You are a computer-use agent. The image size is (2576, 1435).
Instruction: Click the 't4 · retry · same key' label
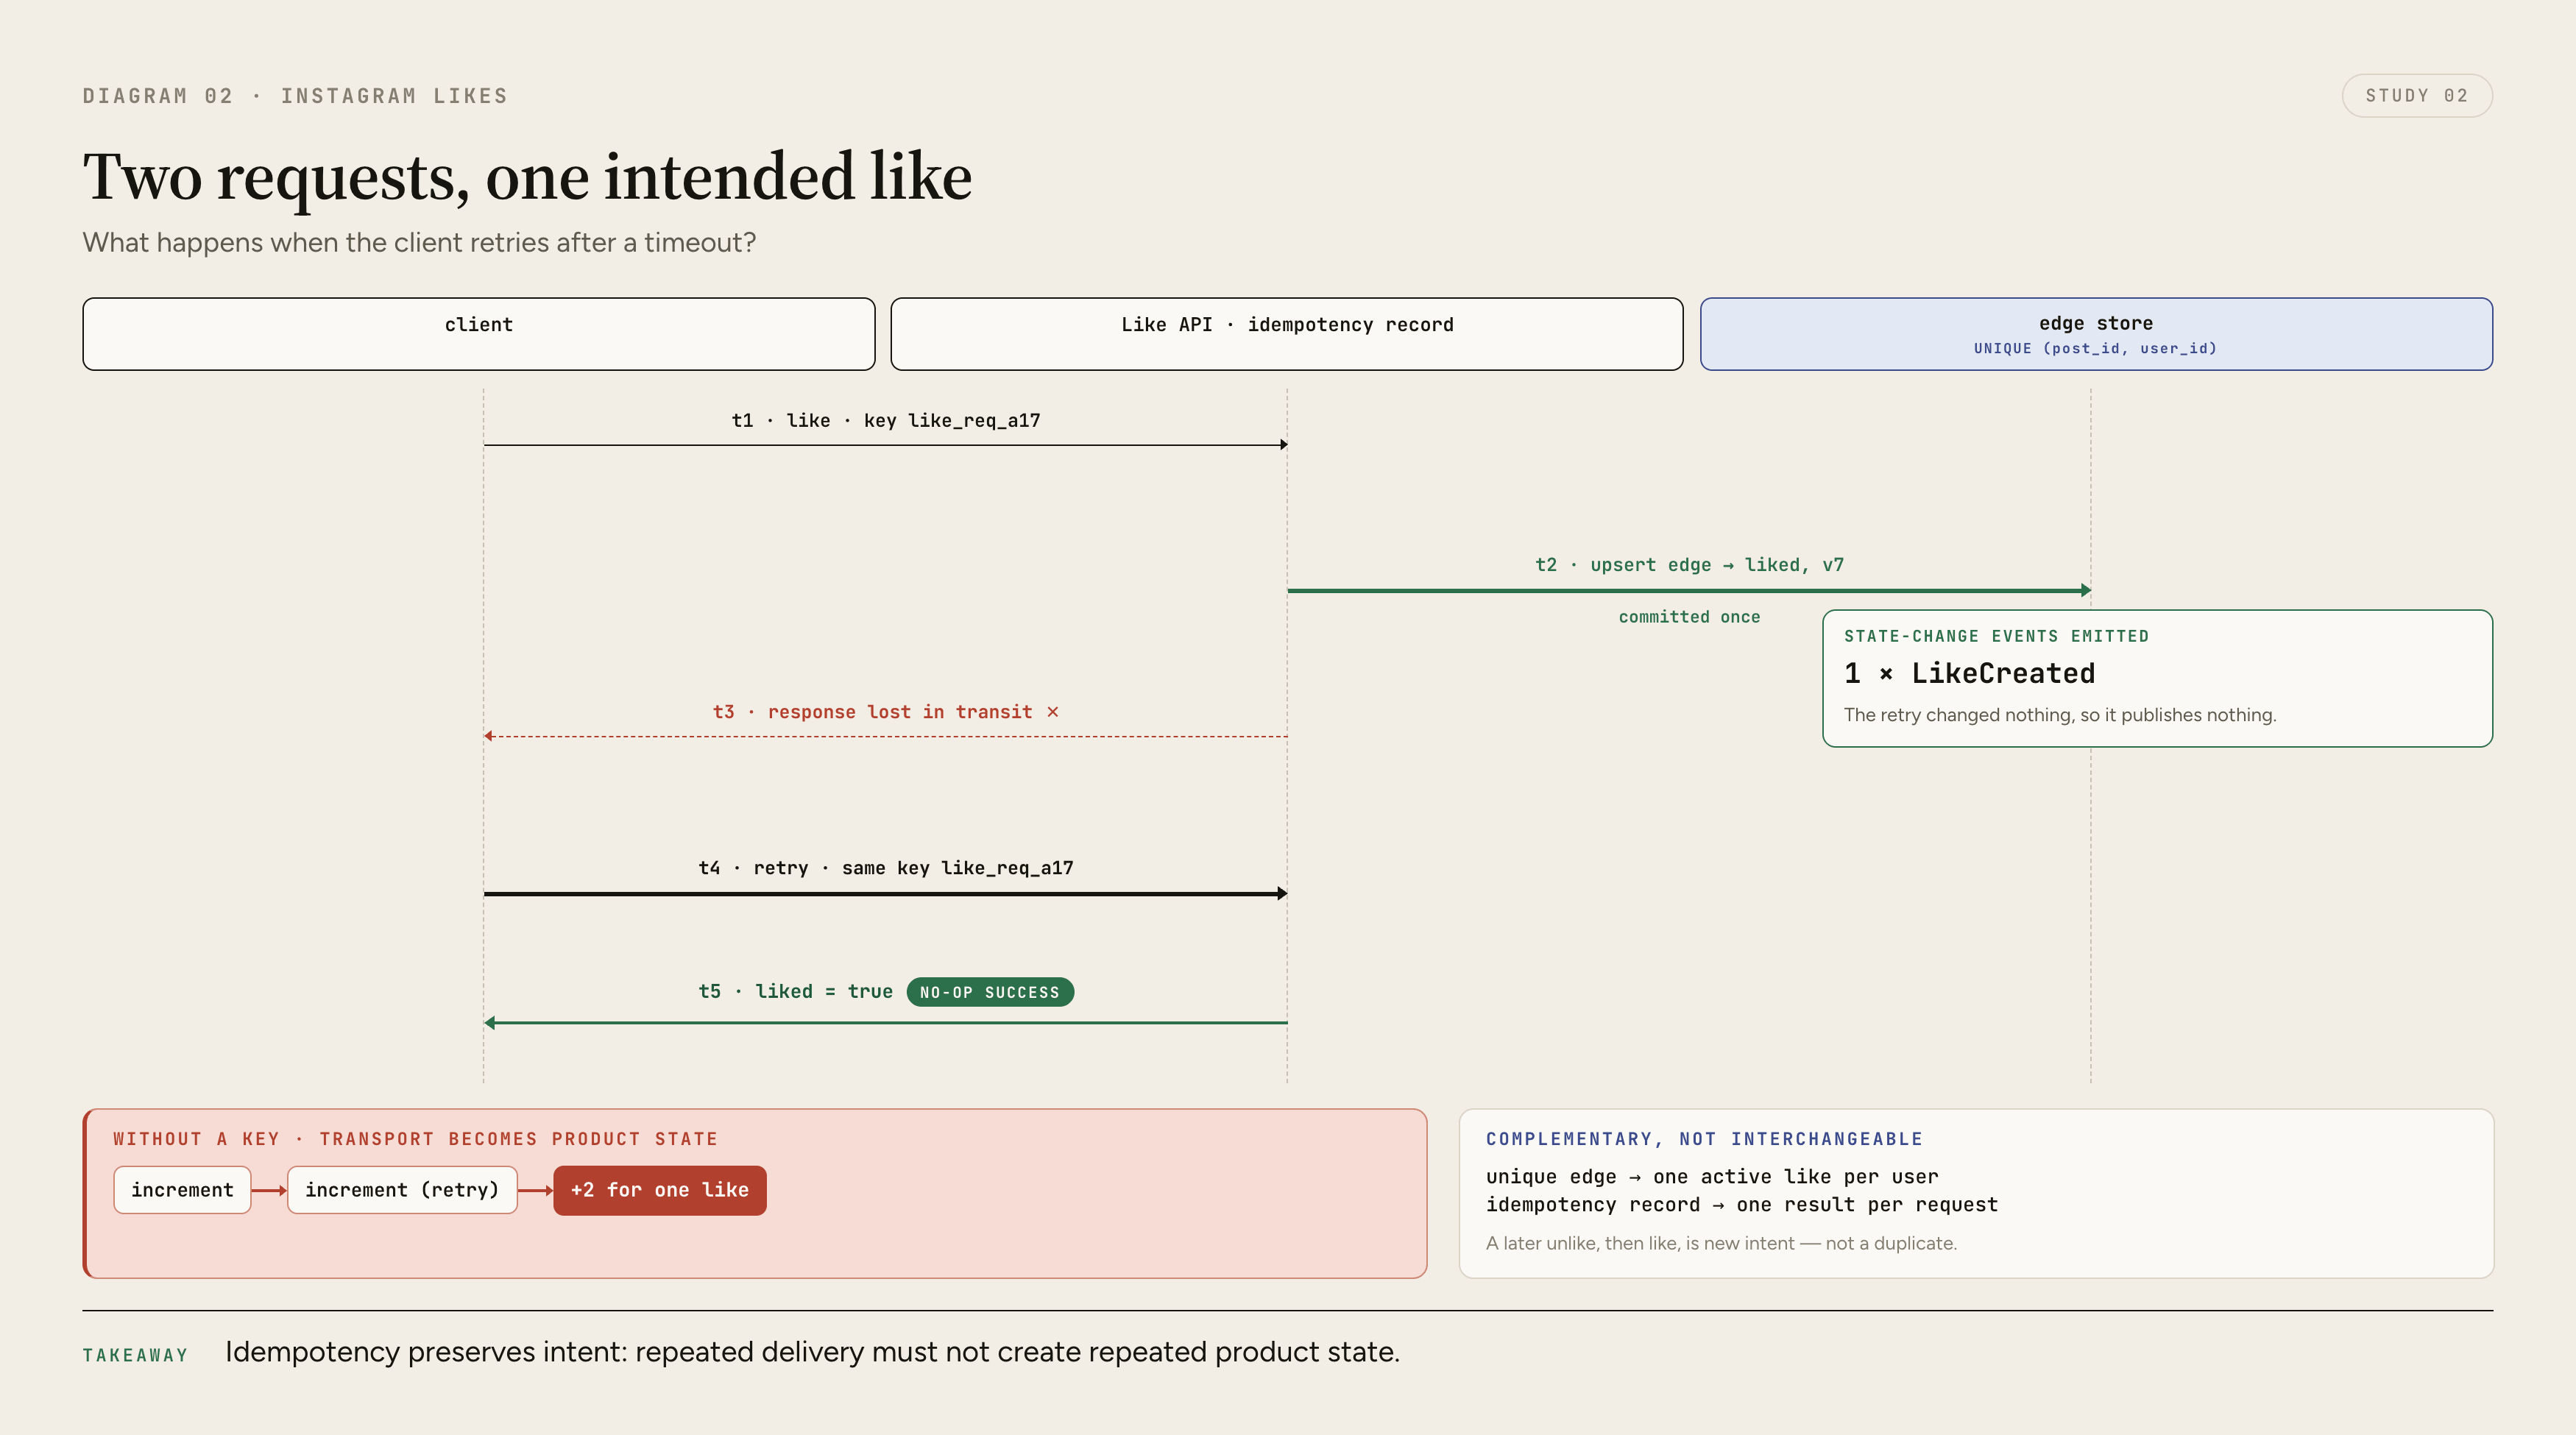tap(886, 868)
